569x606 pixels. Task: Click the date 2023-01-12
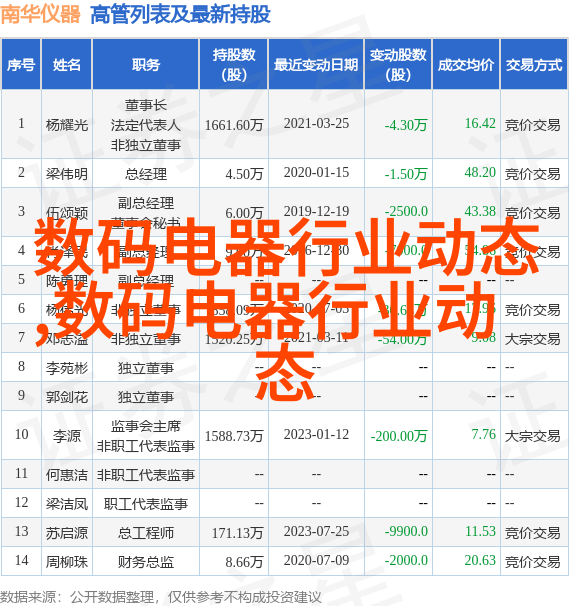click(316, 434)
